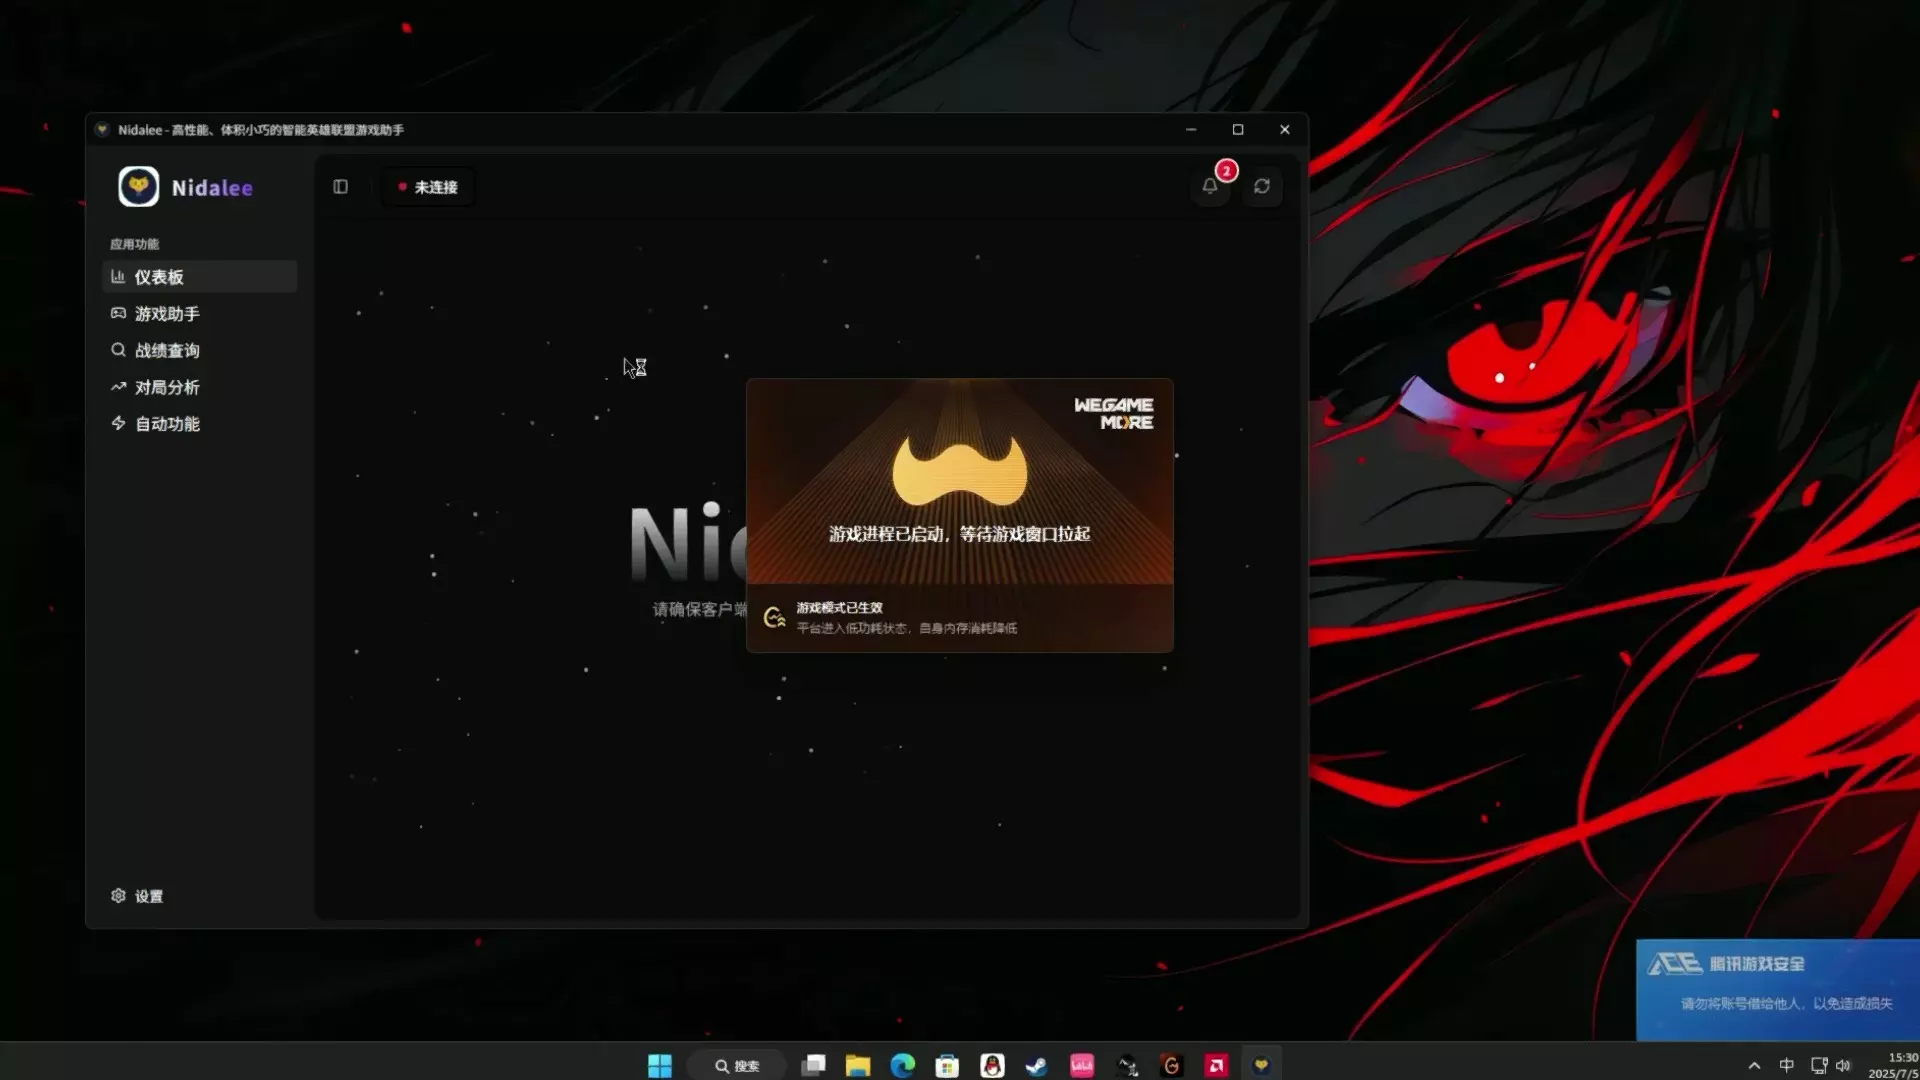Open the Steam taskbar icon
This screenshot has height=1080, width=1920.
point(1037,1066)
